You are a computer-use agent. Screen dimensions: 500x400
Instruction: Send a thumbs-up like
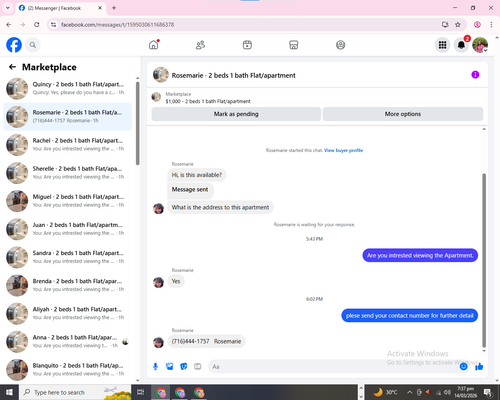click(x=479, y=367)
